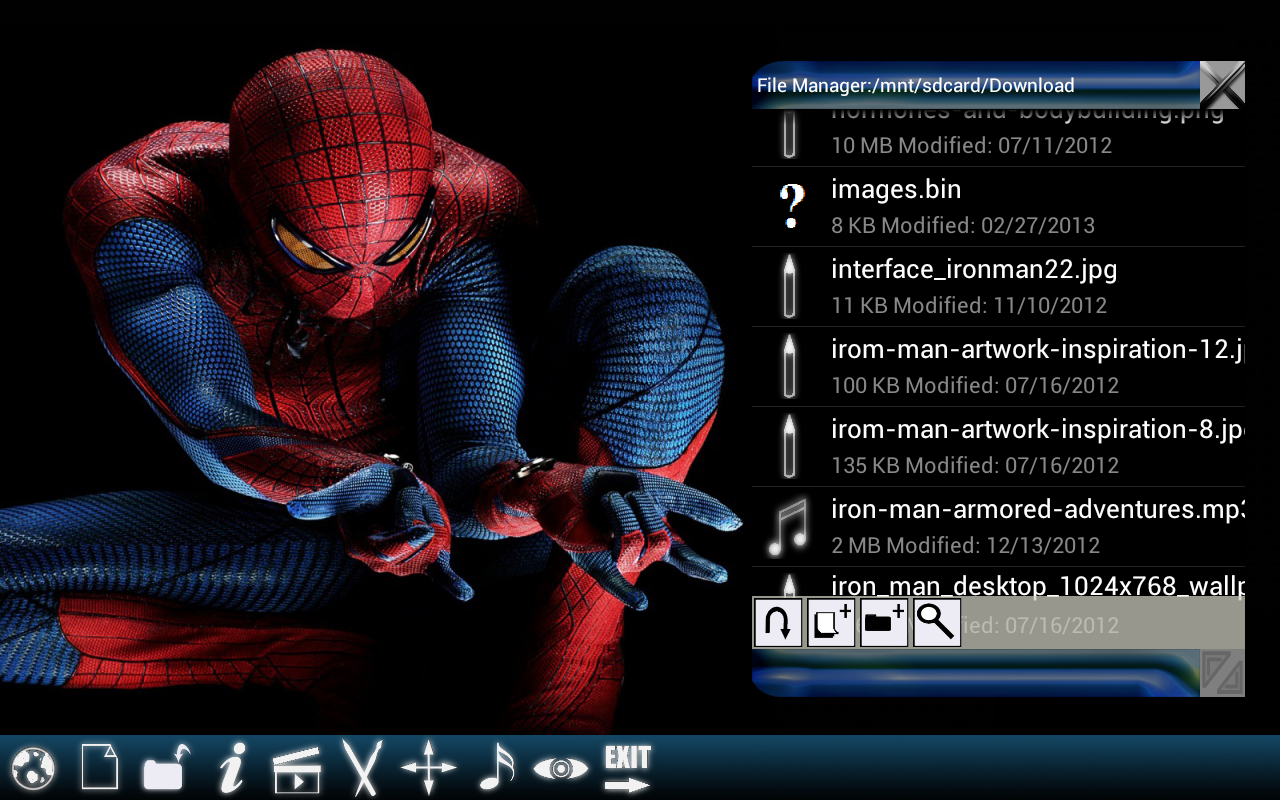Image resolution: width=1280 pixels, height=800 pixels.
Task: Select the scissors cut tool
Action: click(x=362, y=768)
